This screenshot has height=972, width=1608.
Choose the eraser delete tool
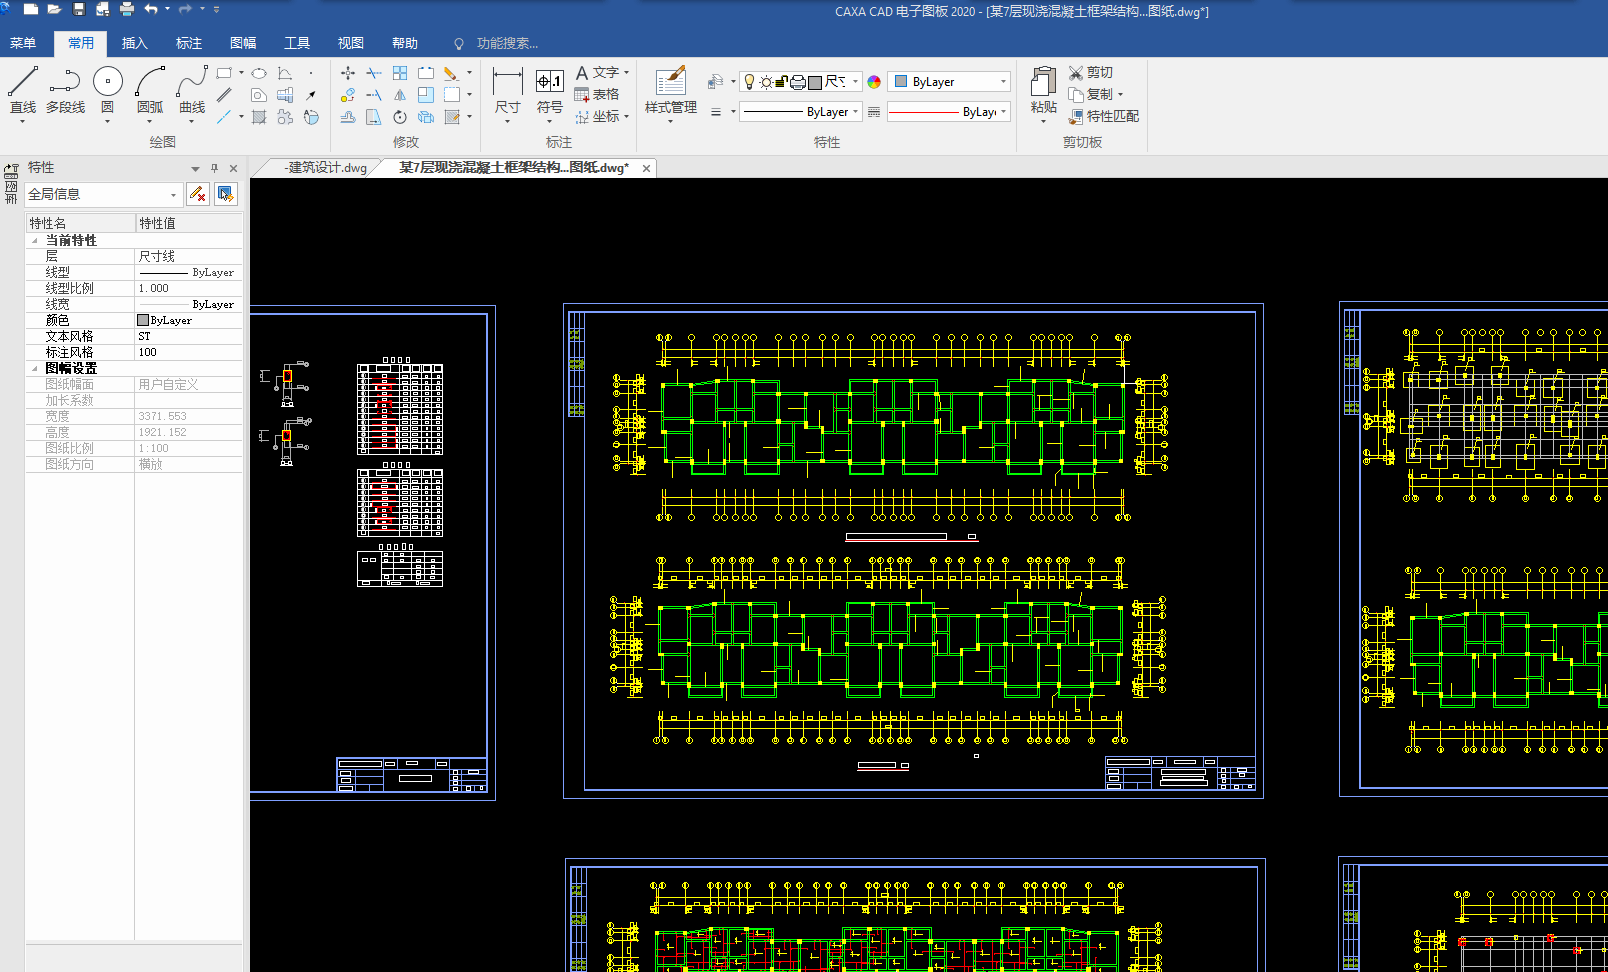pos(451,73)
